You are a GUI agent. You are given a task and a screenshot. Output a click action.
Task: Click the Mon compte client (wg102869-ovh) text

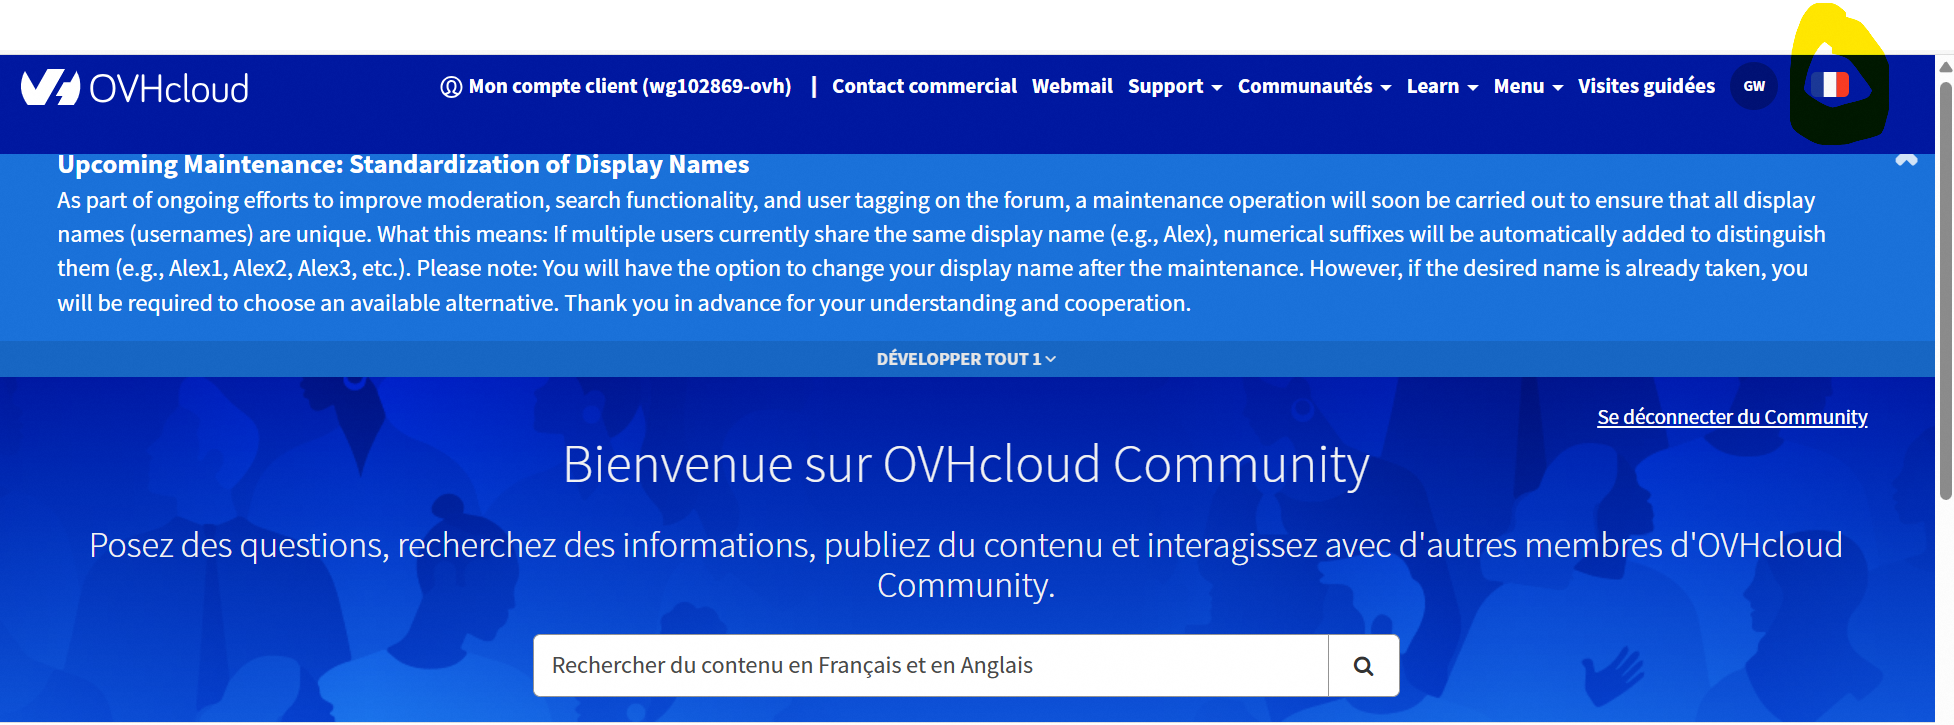[x=630, y=87]
